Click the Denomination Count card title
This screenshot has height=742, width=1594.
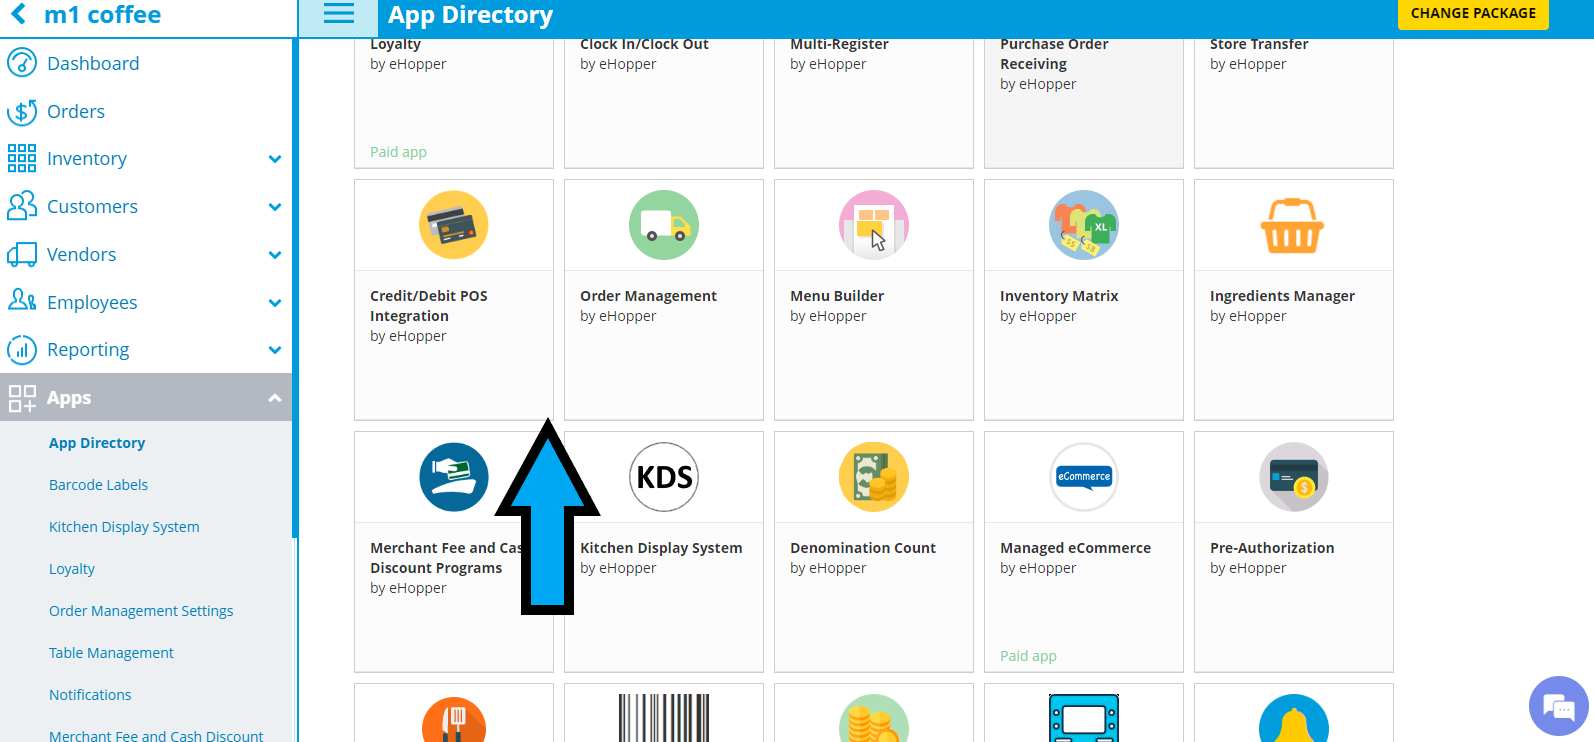click(863, 548)
